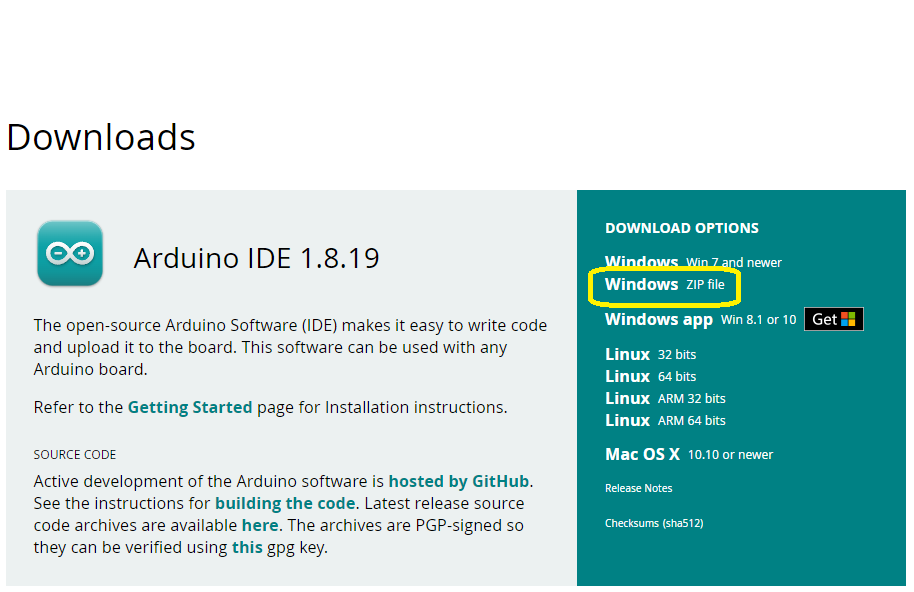Click the Arduino infinity logo icon
The height and width of the screenshot is (592, 914).
coord(70,253)
